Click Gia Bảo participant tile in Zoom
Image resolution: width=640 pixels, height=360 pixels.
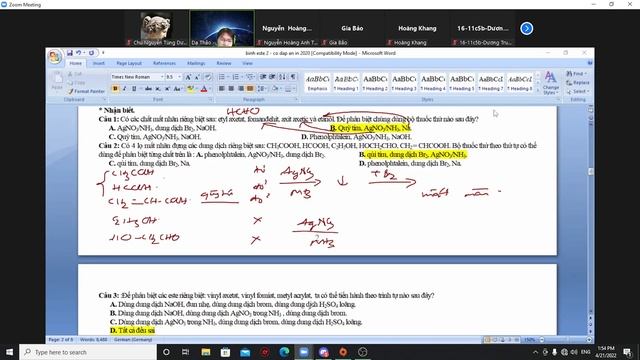point(352,28)
